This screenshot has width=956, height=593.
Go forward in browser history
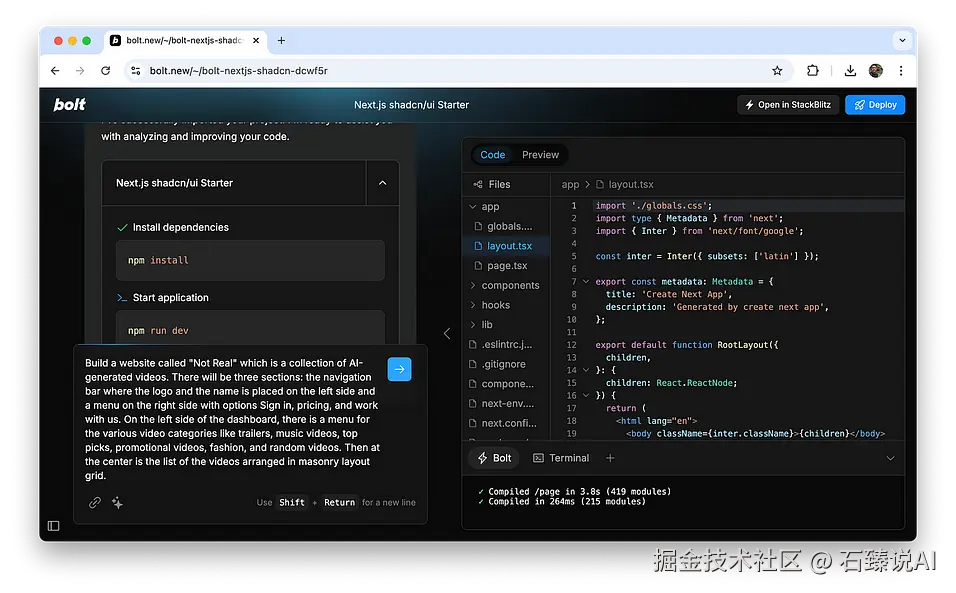coord(80,71)
